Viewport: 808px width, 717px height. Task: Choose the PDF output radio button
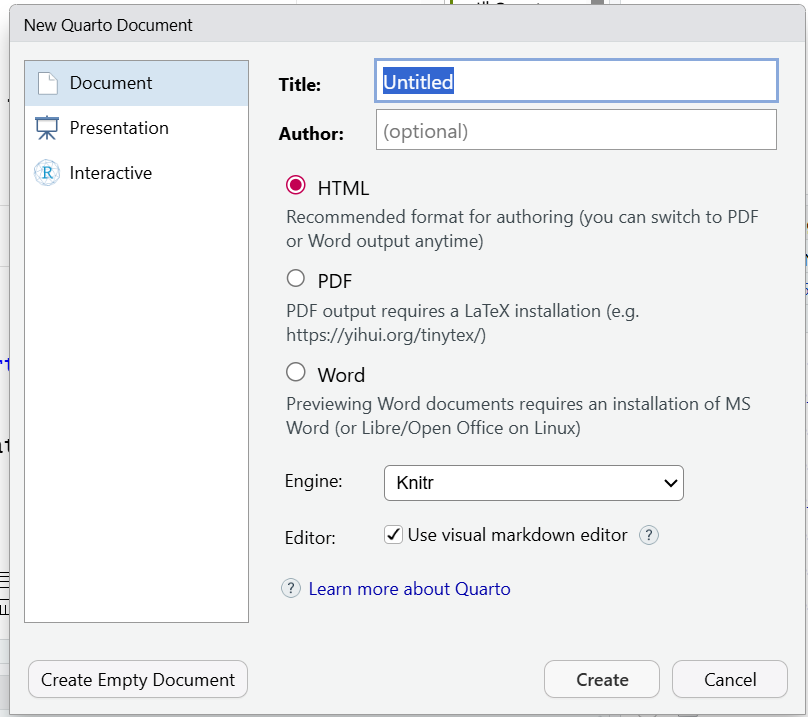(296, 279)
